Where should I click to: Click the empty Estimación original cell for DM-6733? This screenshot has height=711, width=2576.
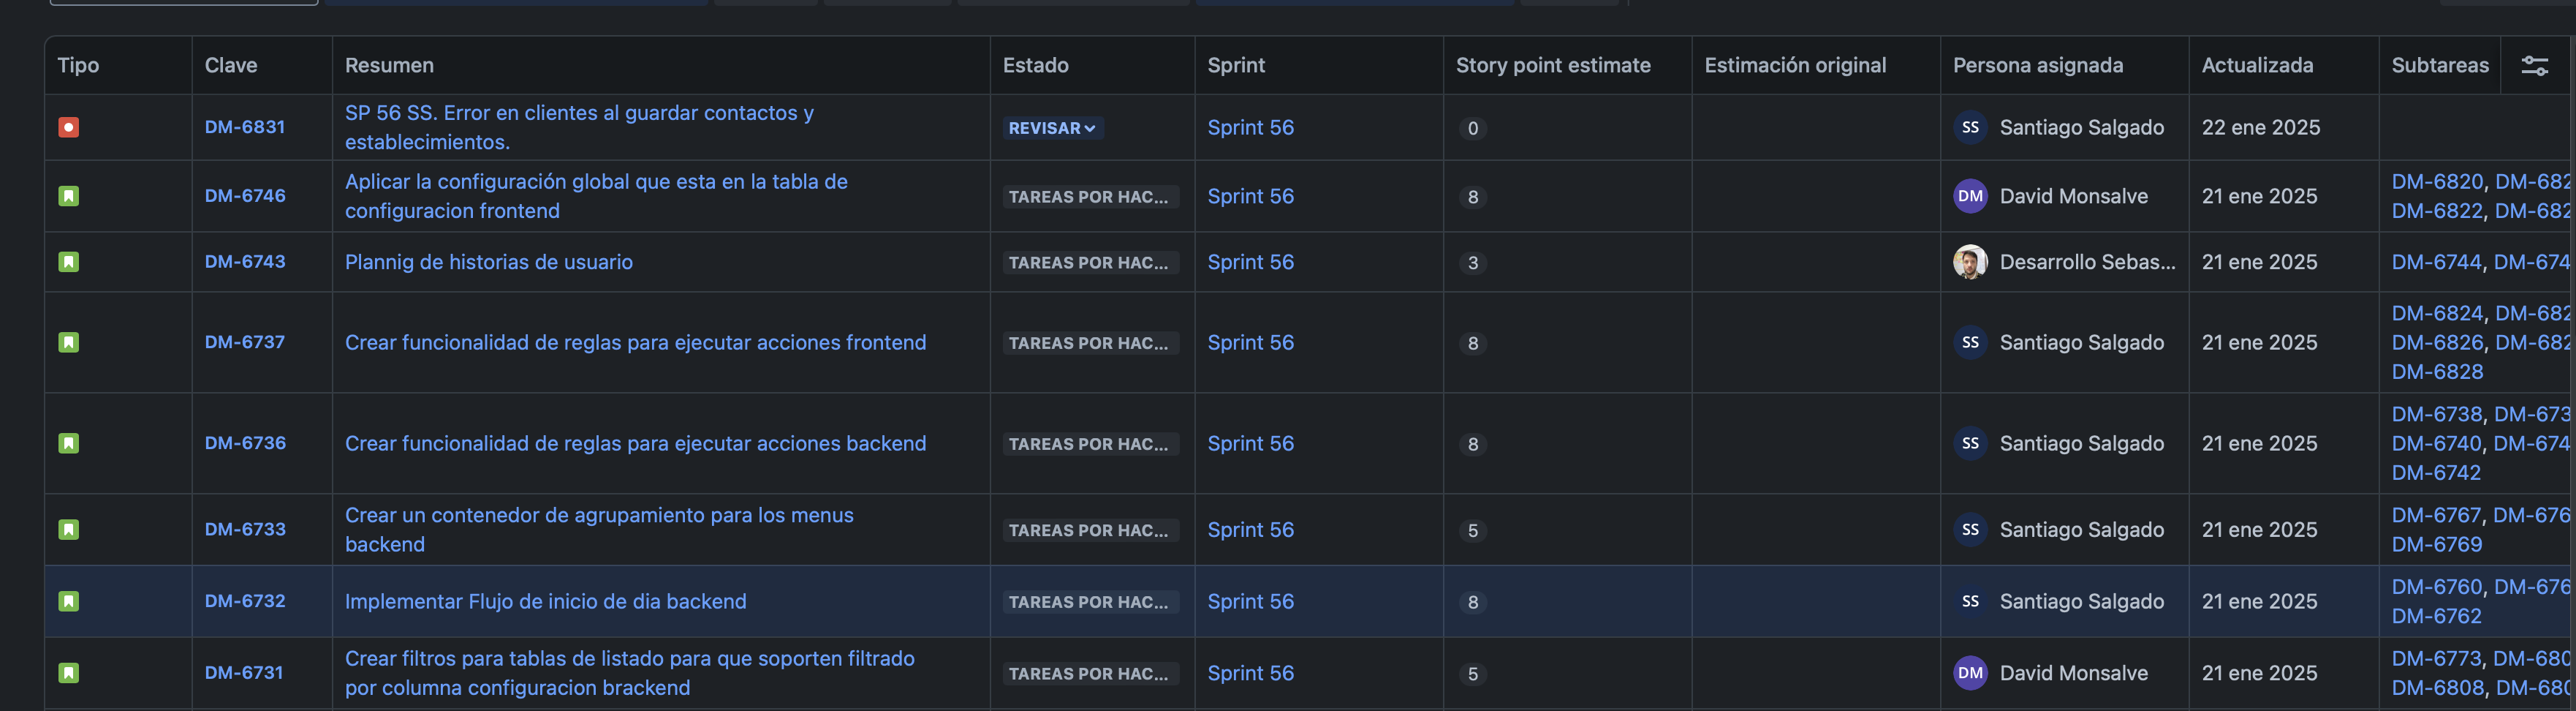(1815, 530)
